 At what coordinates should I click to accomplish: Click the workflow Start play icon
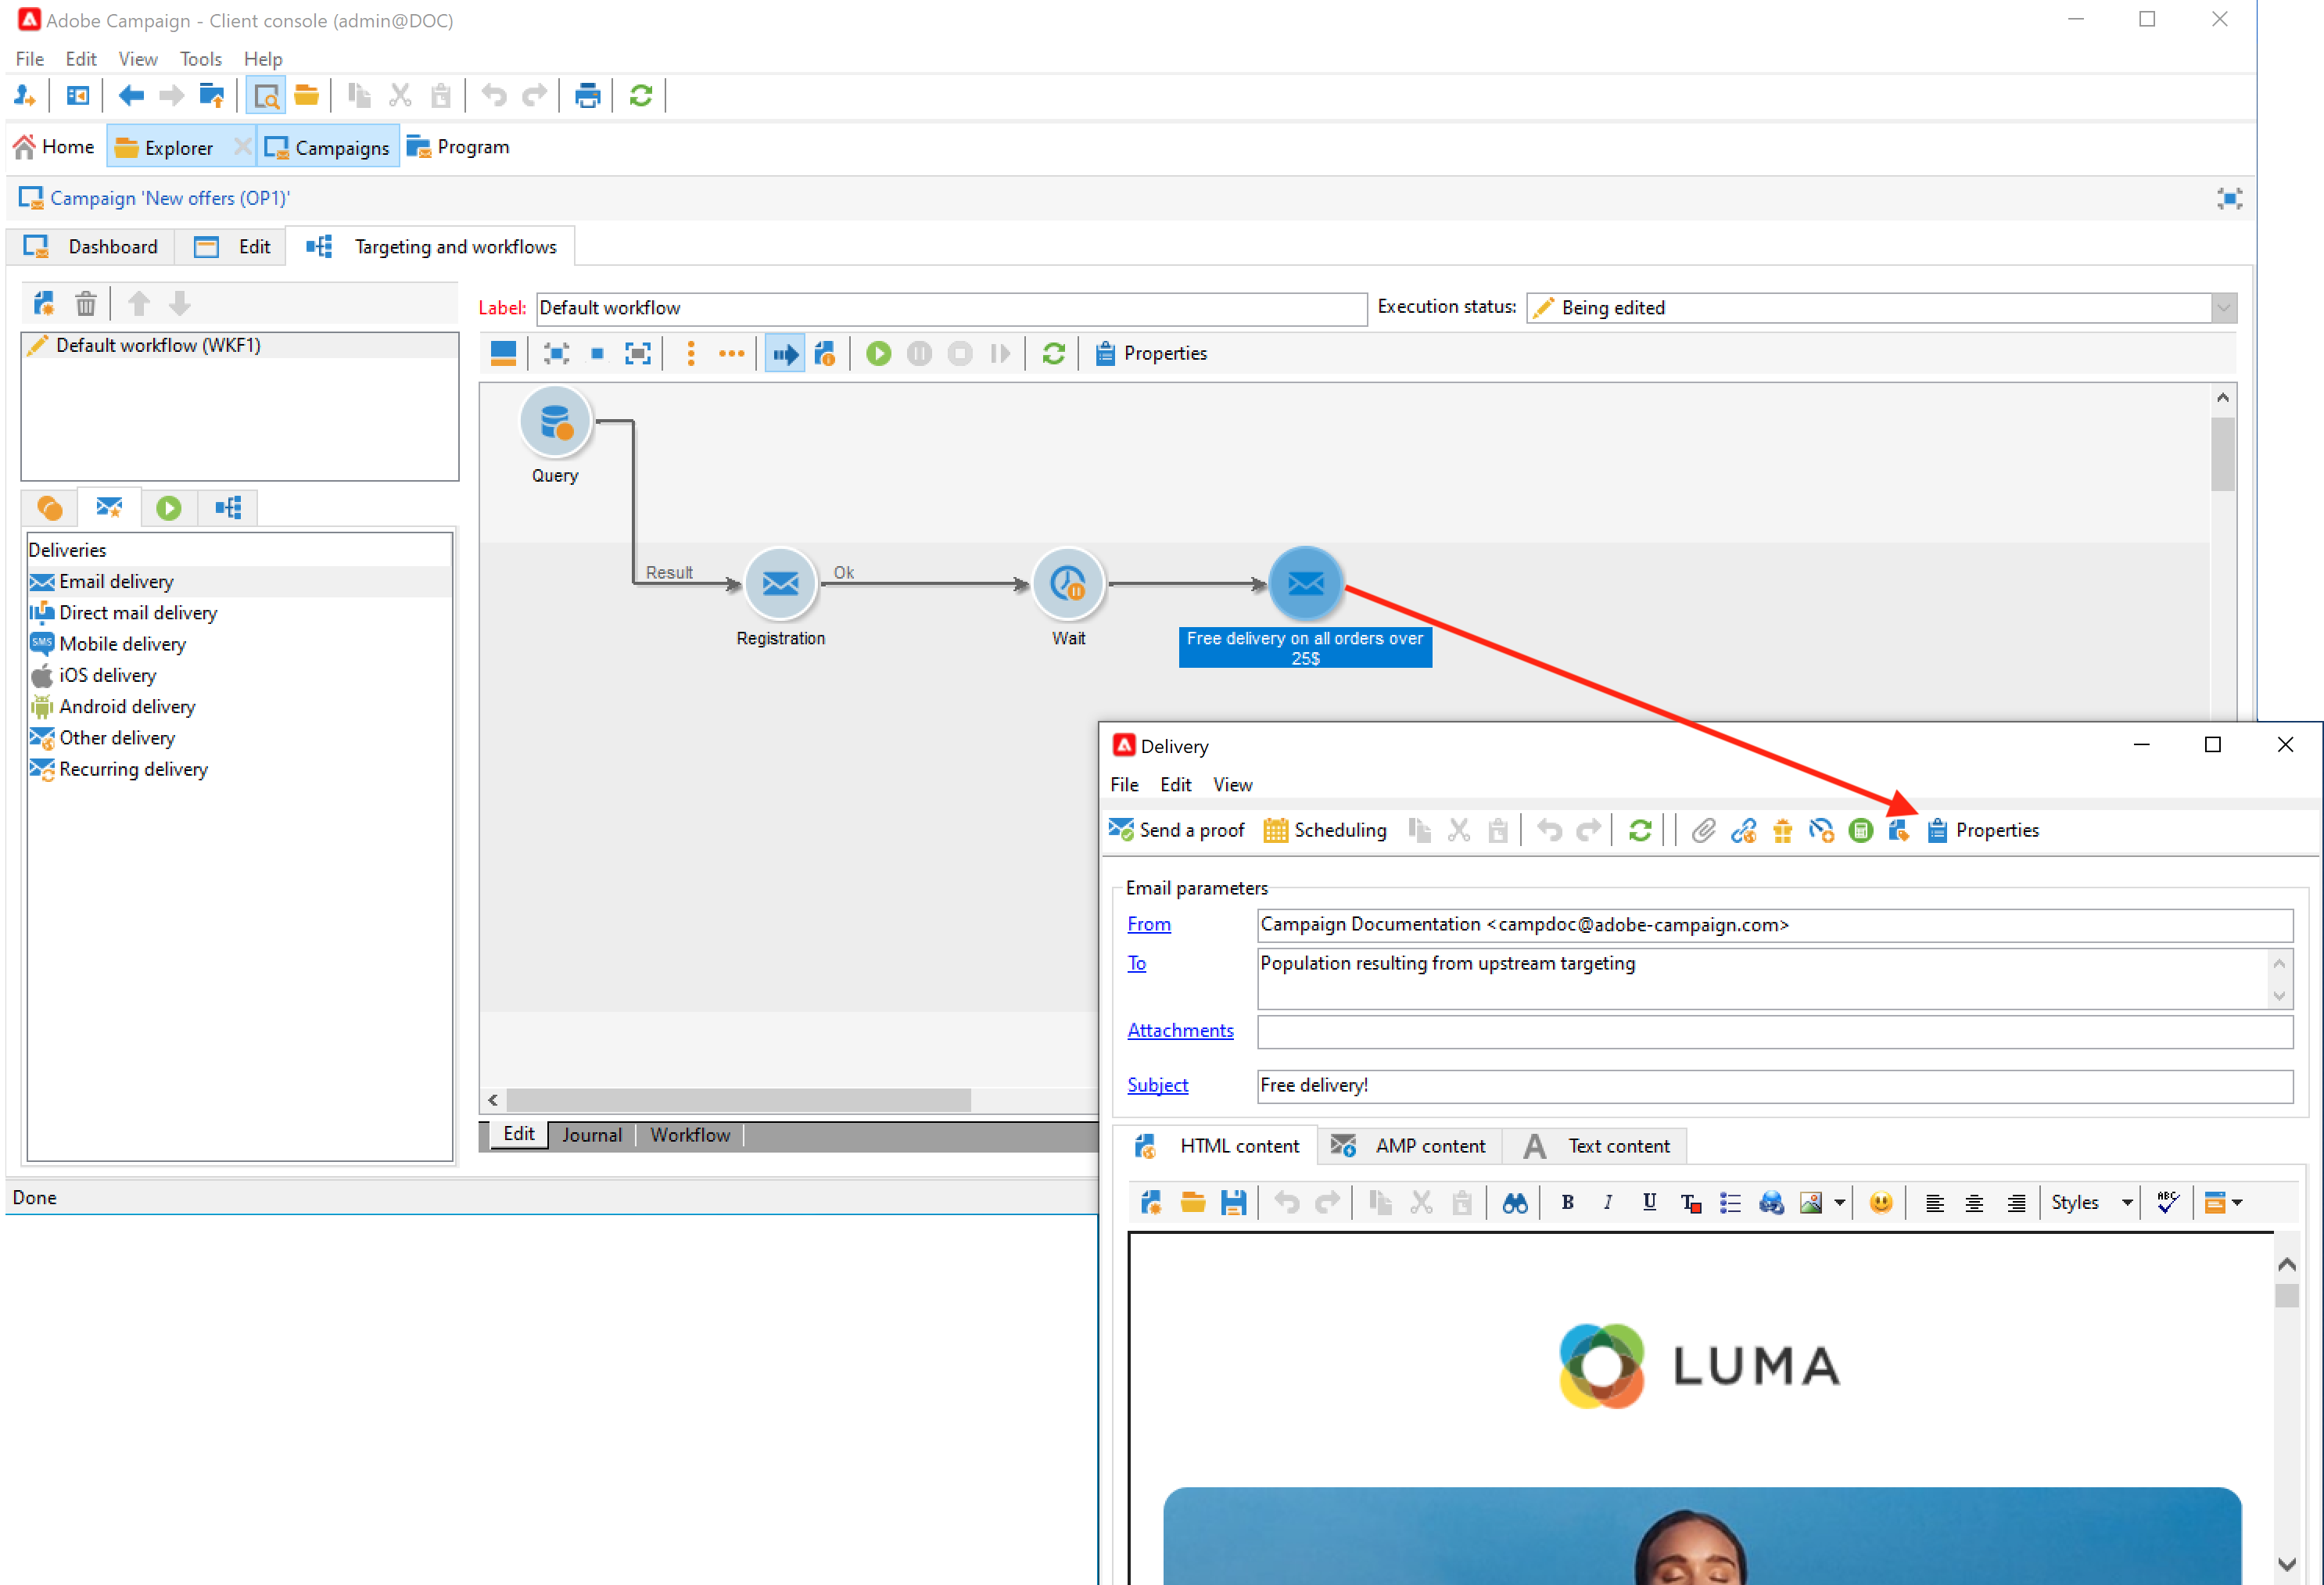(878, 354)
